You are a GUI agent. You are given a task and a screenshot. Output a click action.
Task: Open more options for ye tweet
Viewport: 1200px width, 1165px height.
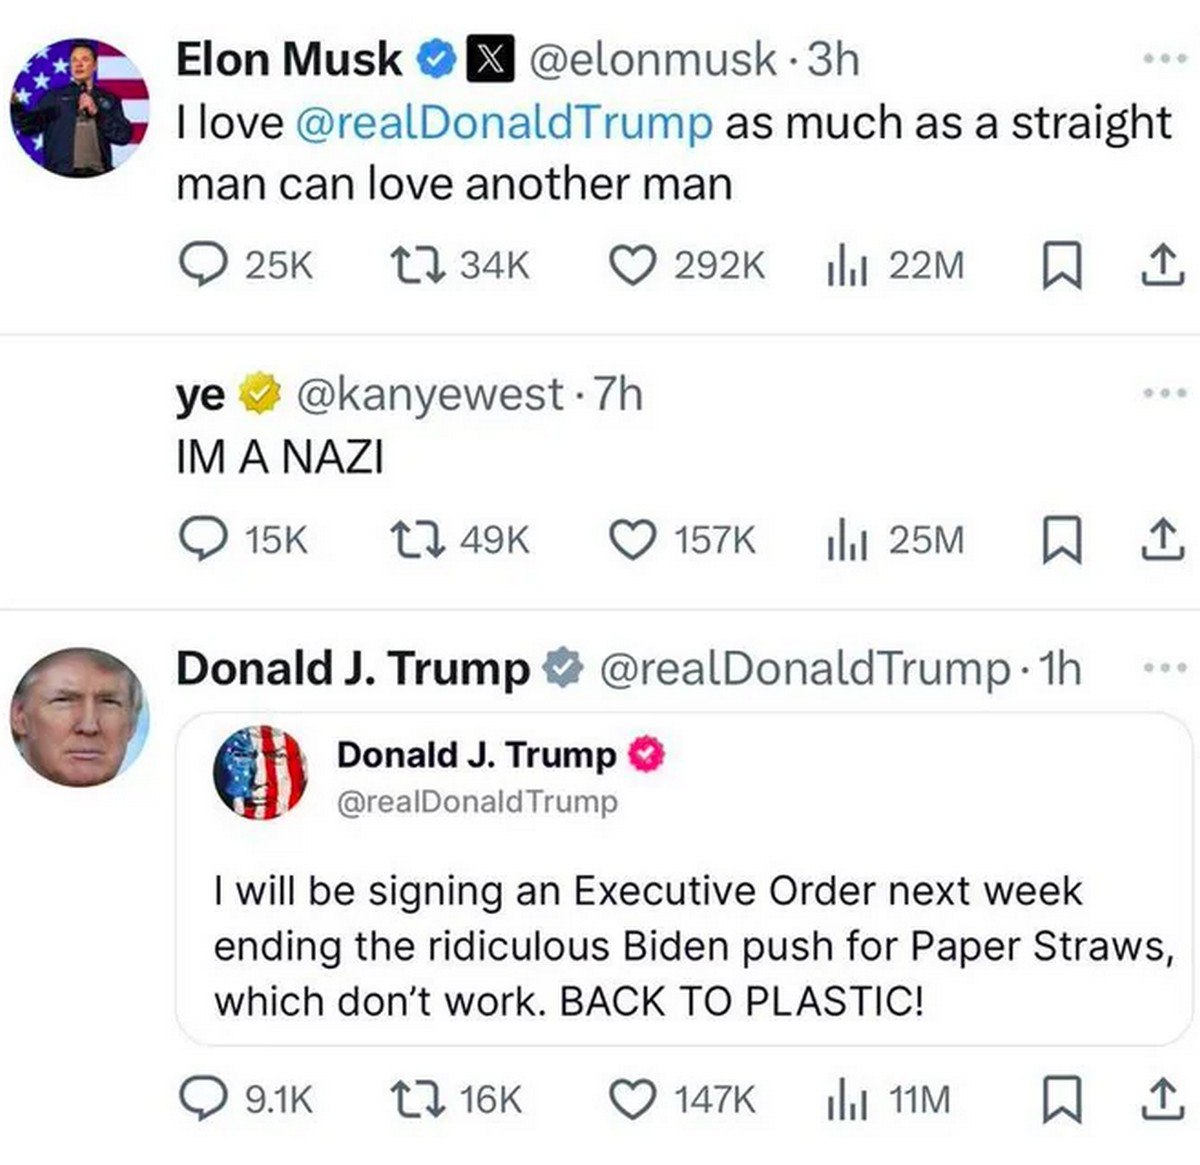pos(1164,393)
